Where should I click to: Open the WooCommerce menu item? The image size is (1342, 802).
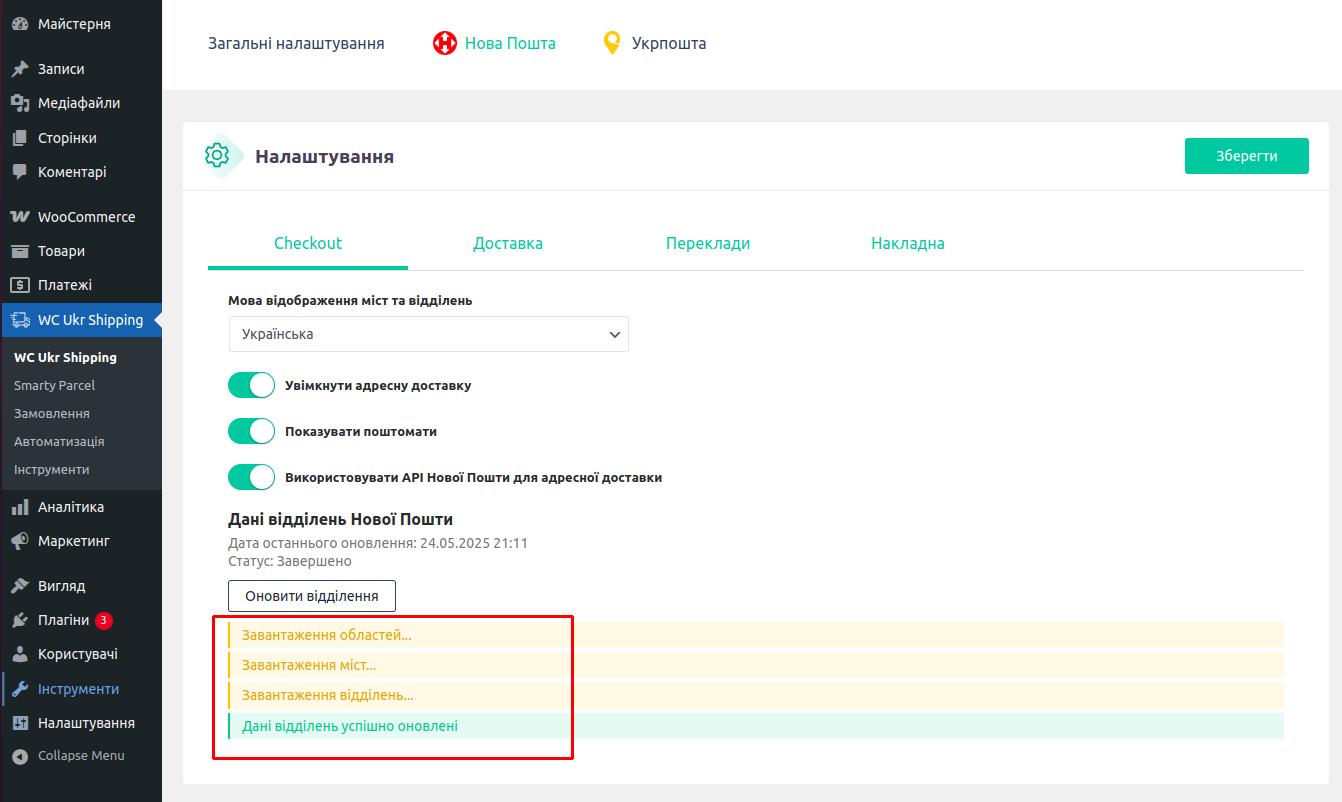81,217
